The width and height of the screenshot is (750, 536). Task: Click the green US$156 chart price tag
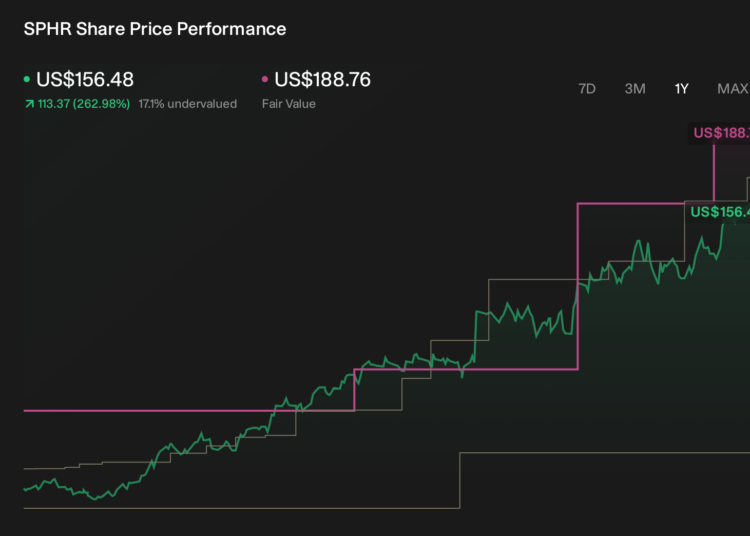717,212
